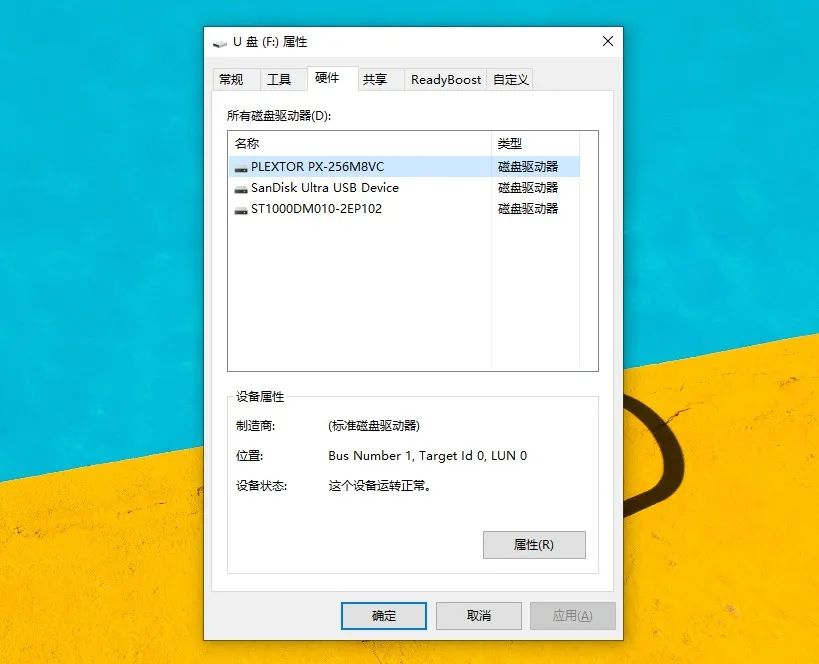Open the ReadyBoost tab

coord(446,79)
